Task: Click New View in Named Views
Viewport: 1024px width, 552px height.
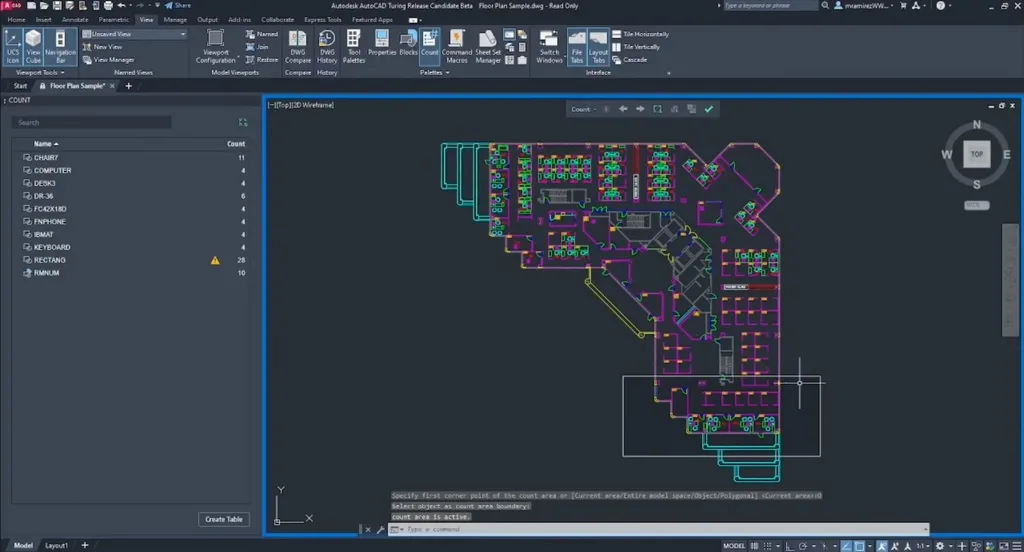Action: [103, 47]
